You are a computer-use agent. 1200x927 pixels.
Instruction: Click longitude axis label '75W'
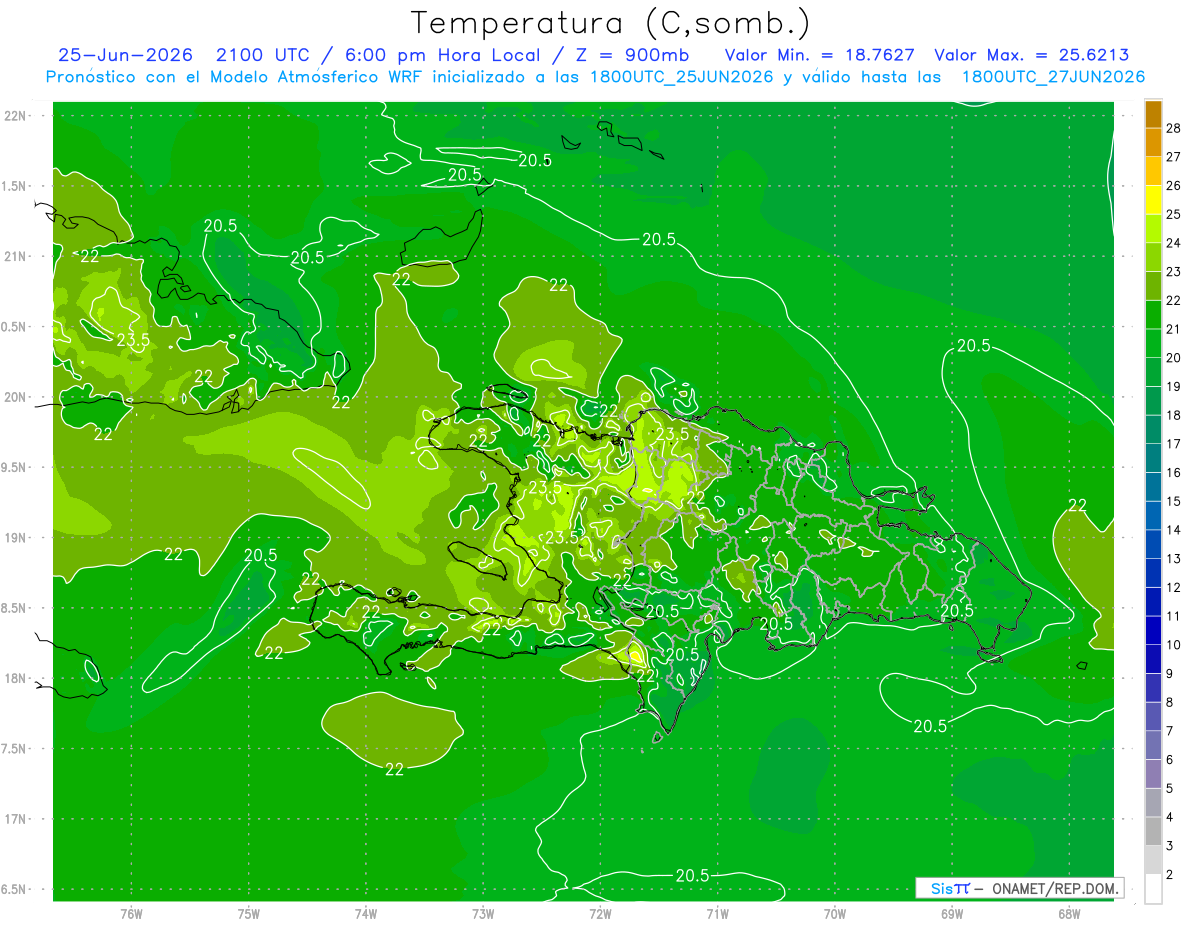(249, 913)
